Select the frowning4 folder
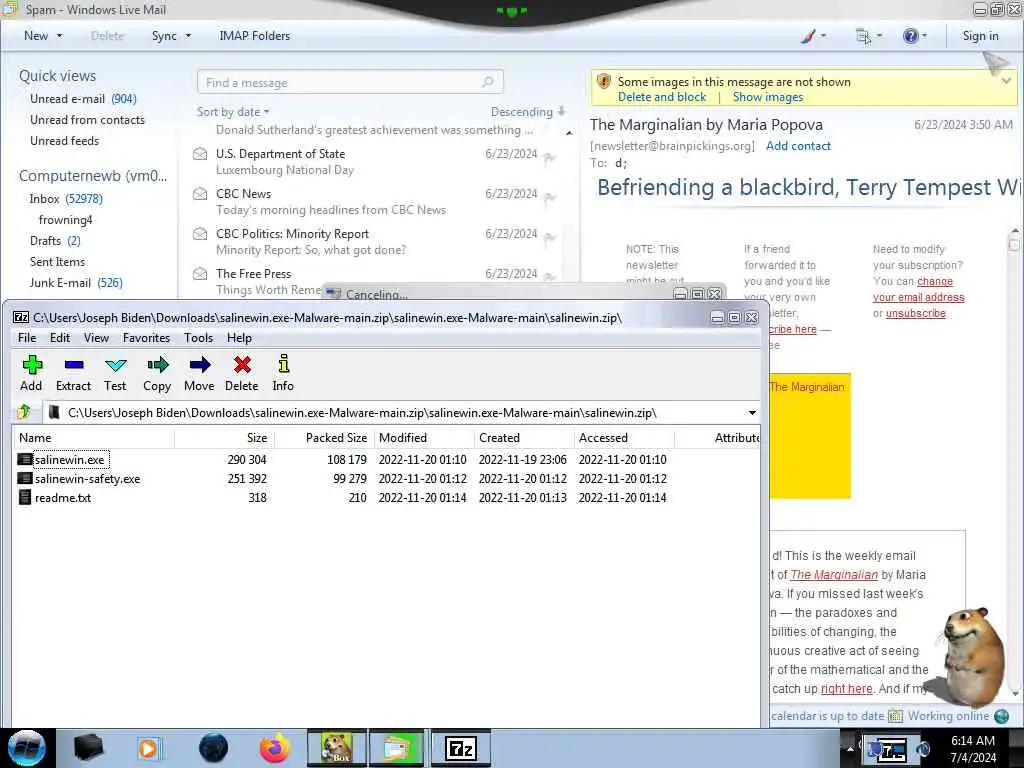1024x768 pixels. [65, 220]
